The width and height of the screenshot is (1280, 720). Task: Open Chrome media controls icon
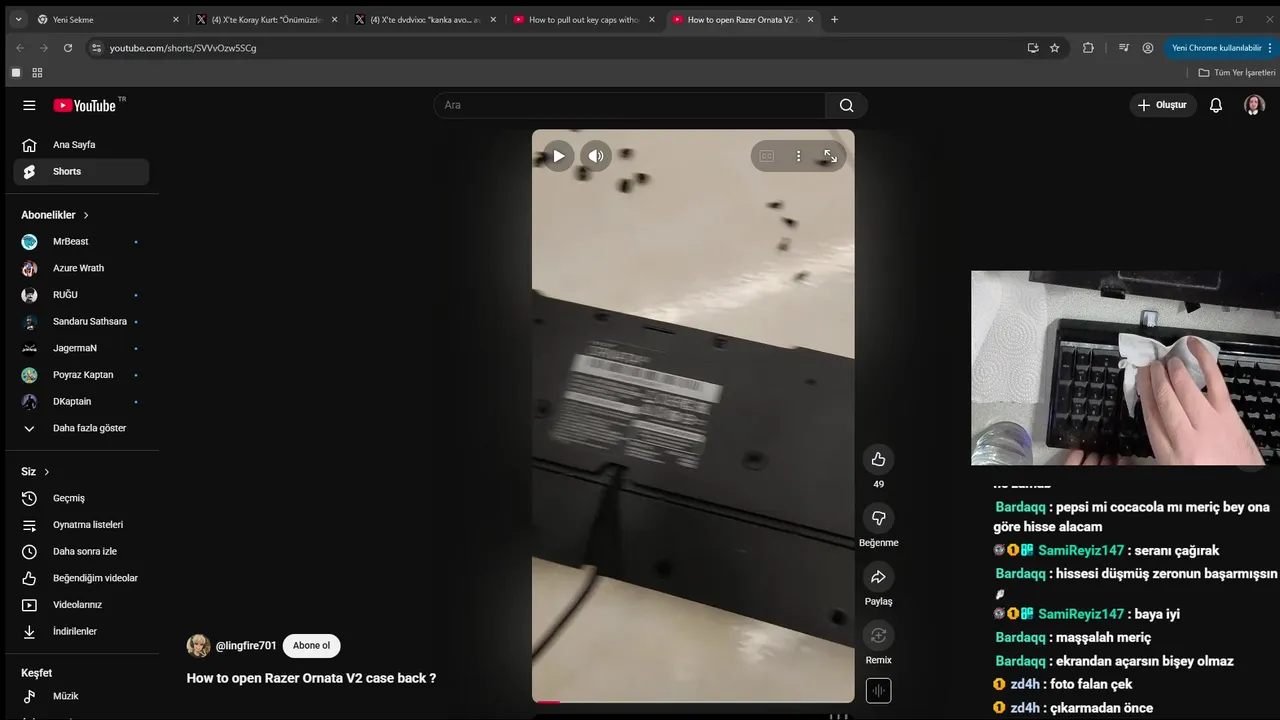pos(1124,48)
